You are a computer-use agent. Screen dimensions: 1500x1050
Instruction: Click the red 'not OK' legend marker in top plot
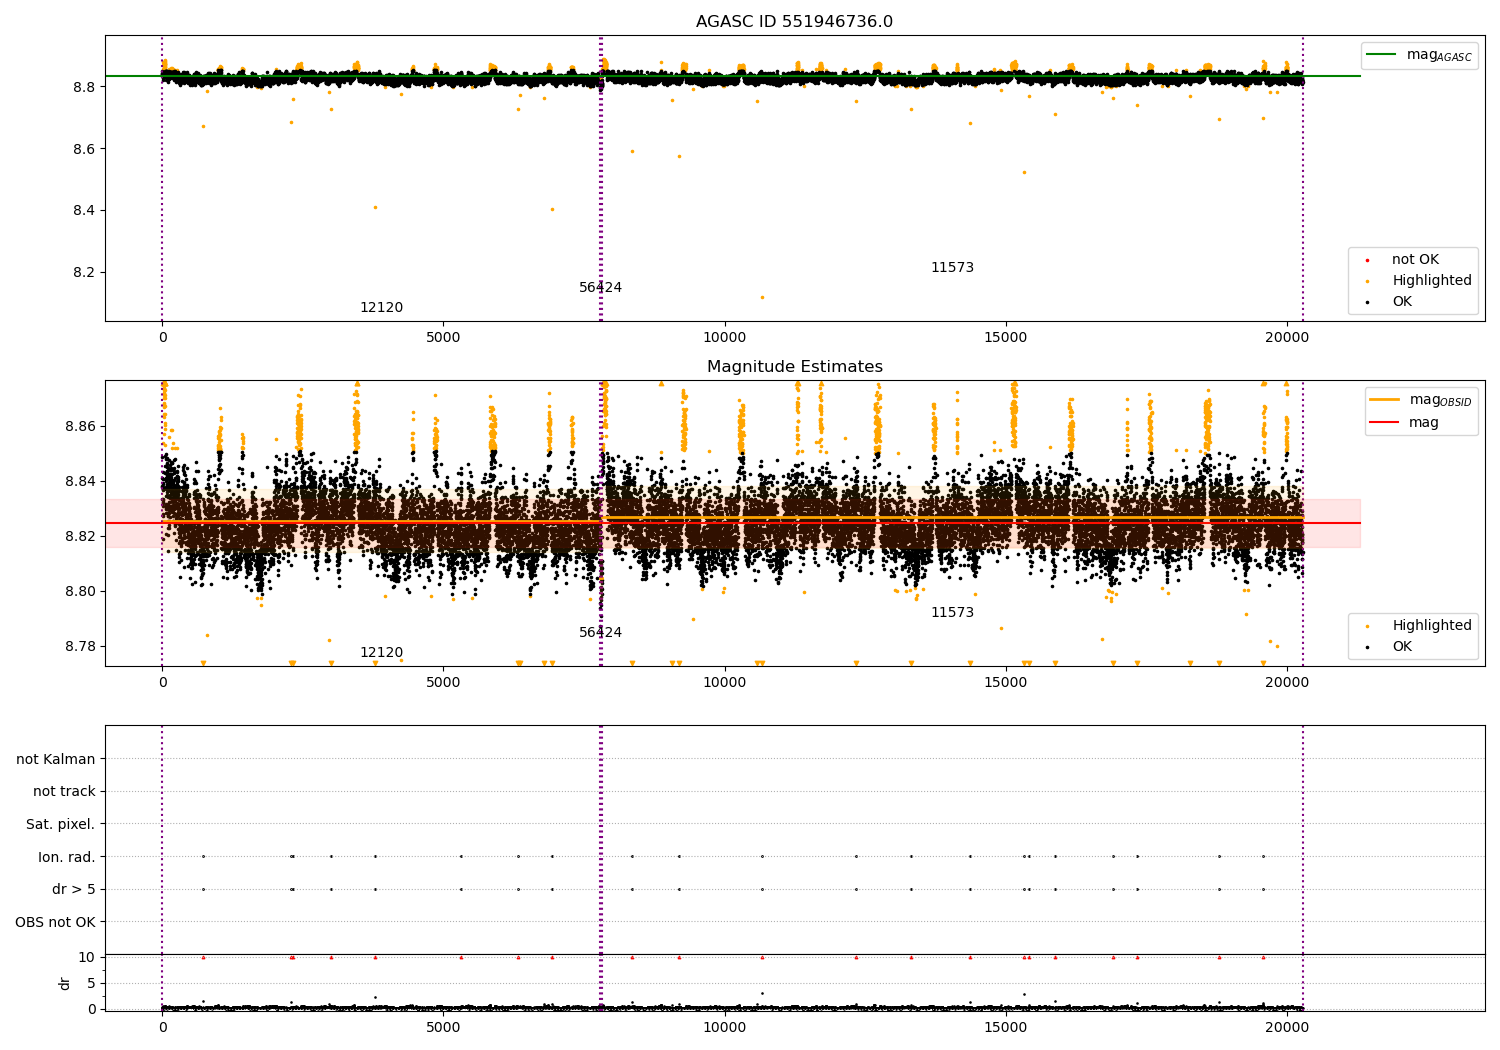pos(1367,260)
